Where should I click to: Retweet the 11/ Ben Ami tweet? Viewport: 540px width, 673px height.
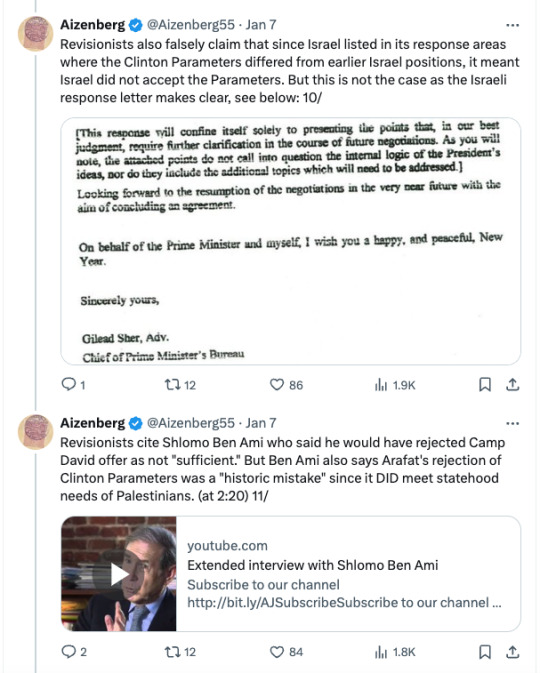[x=180, y=652]
